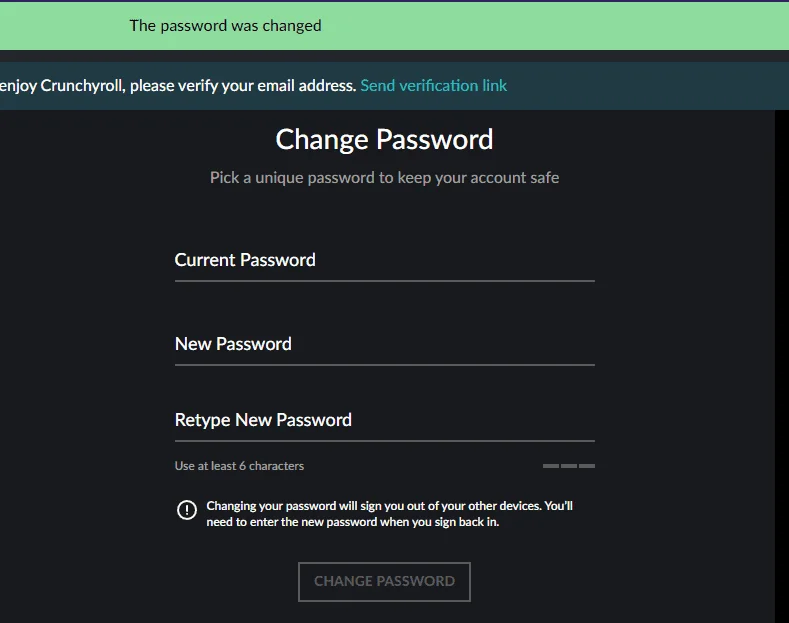Click the thin dark bar above green banner
The width and height of the screenshot is (789, 623).
pos(394,1)
